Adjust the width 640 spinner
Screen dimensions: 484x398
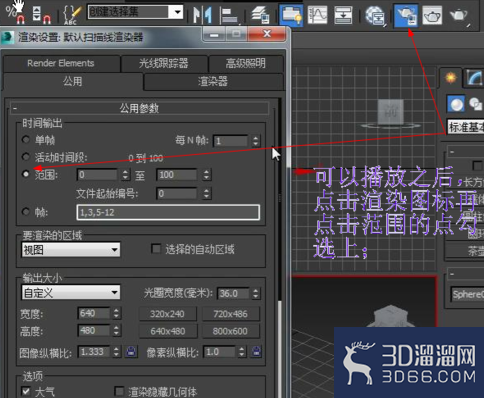pos(116,313)
